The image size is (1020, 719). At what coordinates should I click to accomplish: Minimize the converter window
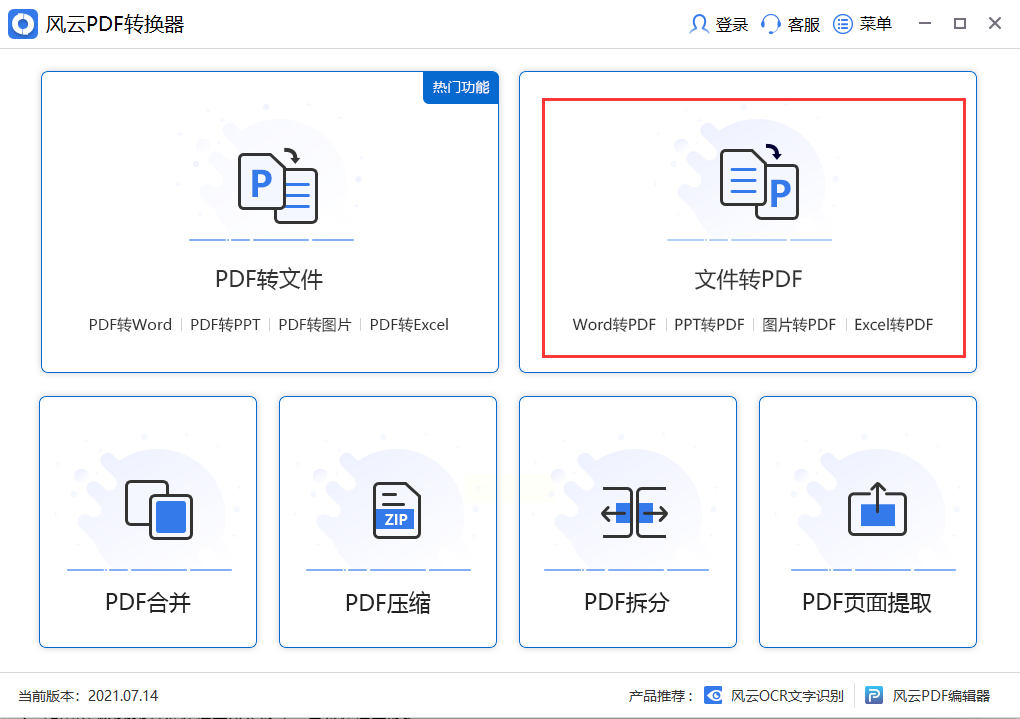click(925, 23)
